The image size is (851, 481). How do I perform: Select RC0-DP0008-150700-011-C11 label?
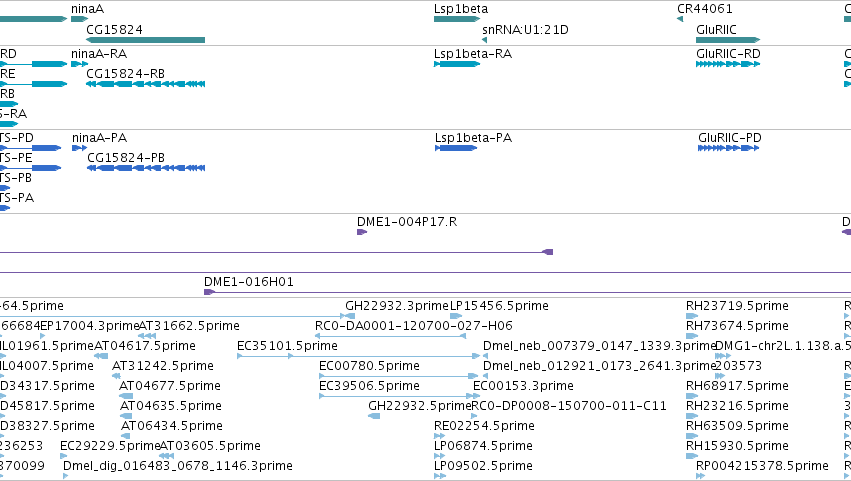click(x=569, y=406)
